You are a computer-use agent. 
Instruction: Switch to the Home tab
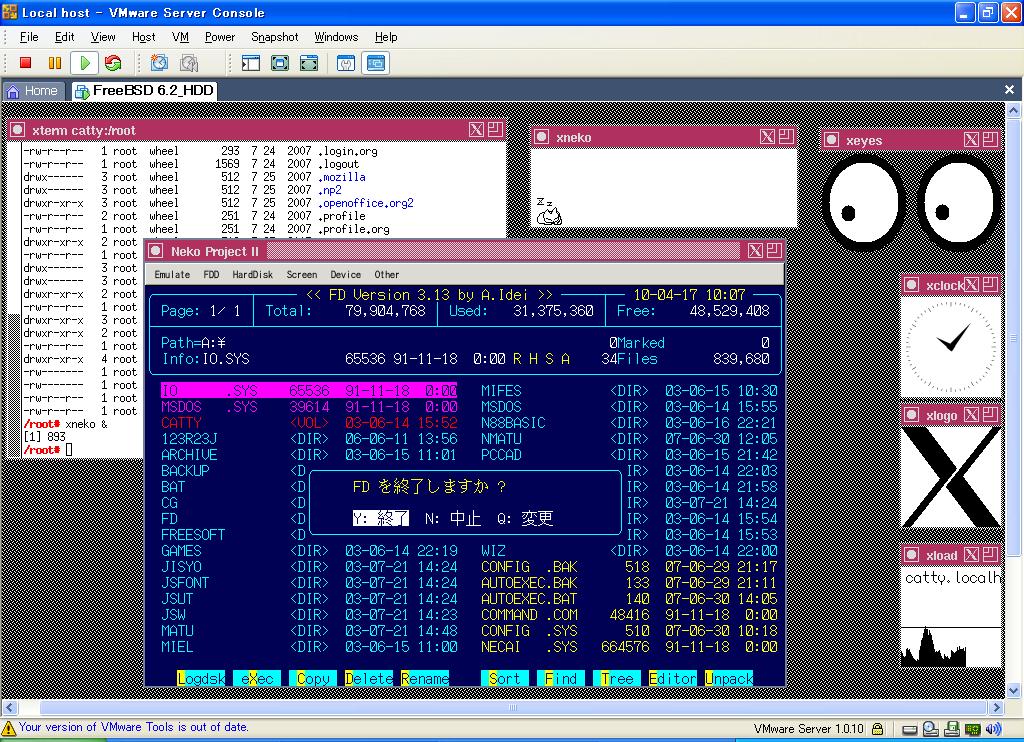[x=33, y=91]
